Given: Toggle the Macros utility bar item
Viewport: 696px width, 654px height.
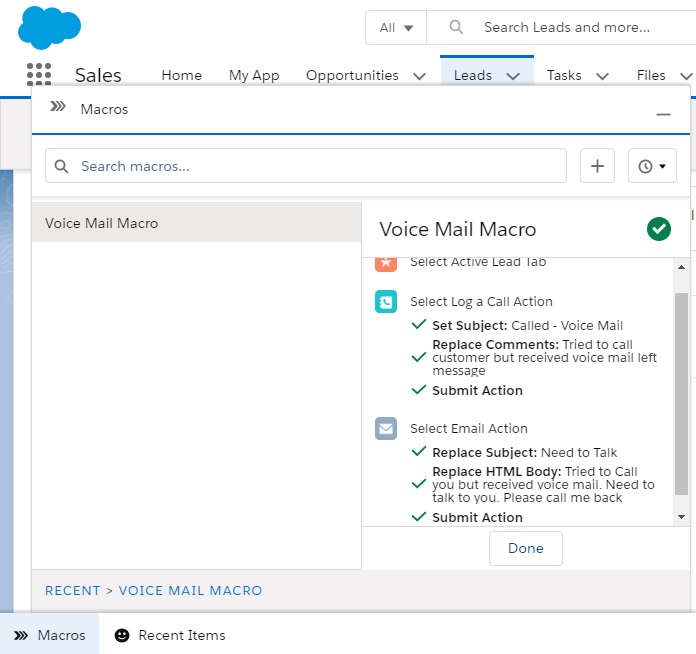Looking at the screenshot, I should [49, 635].
